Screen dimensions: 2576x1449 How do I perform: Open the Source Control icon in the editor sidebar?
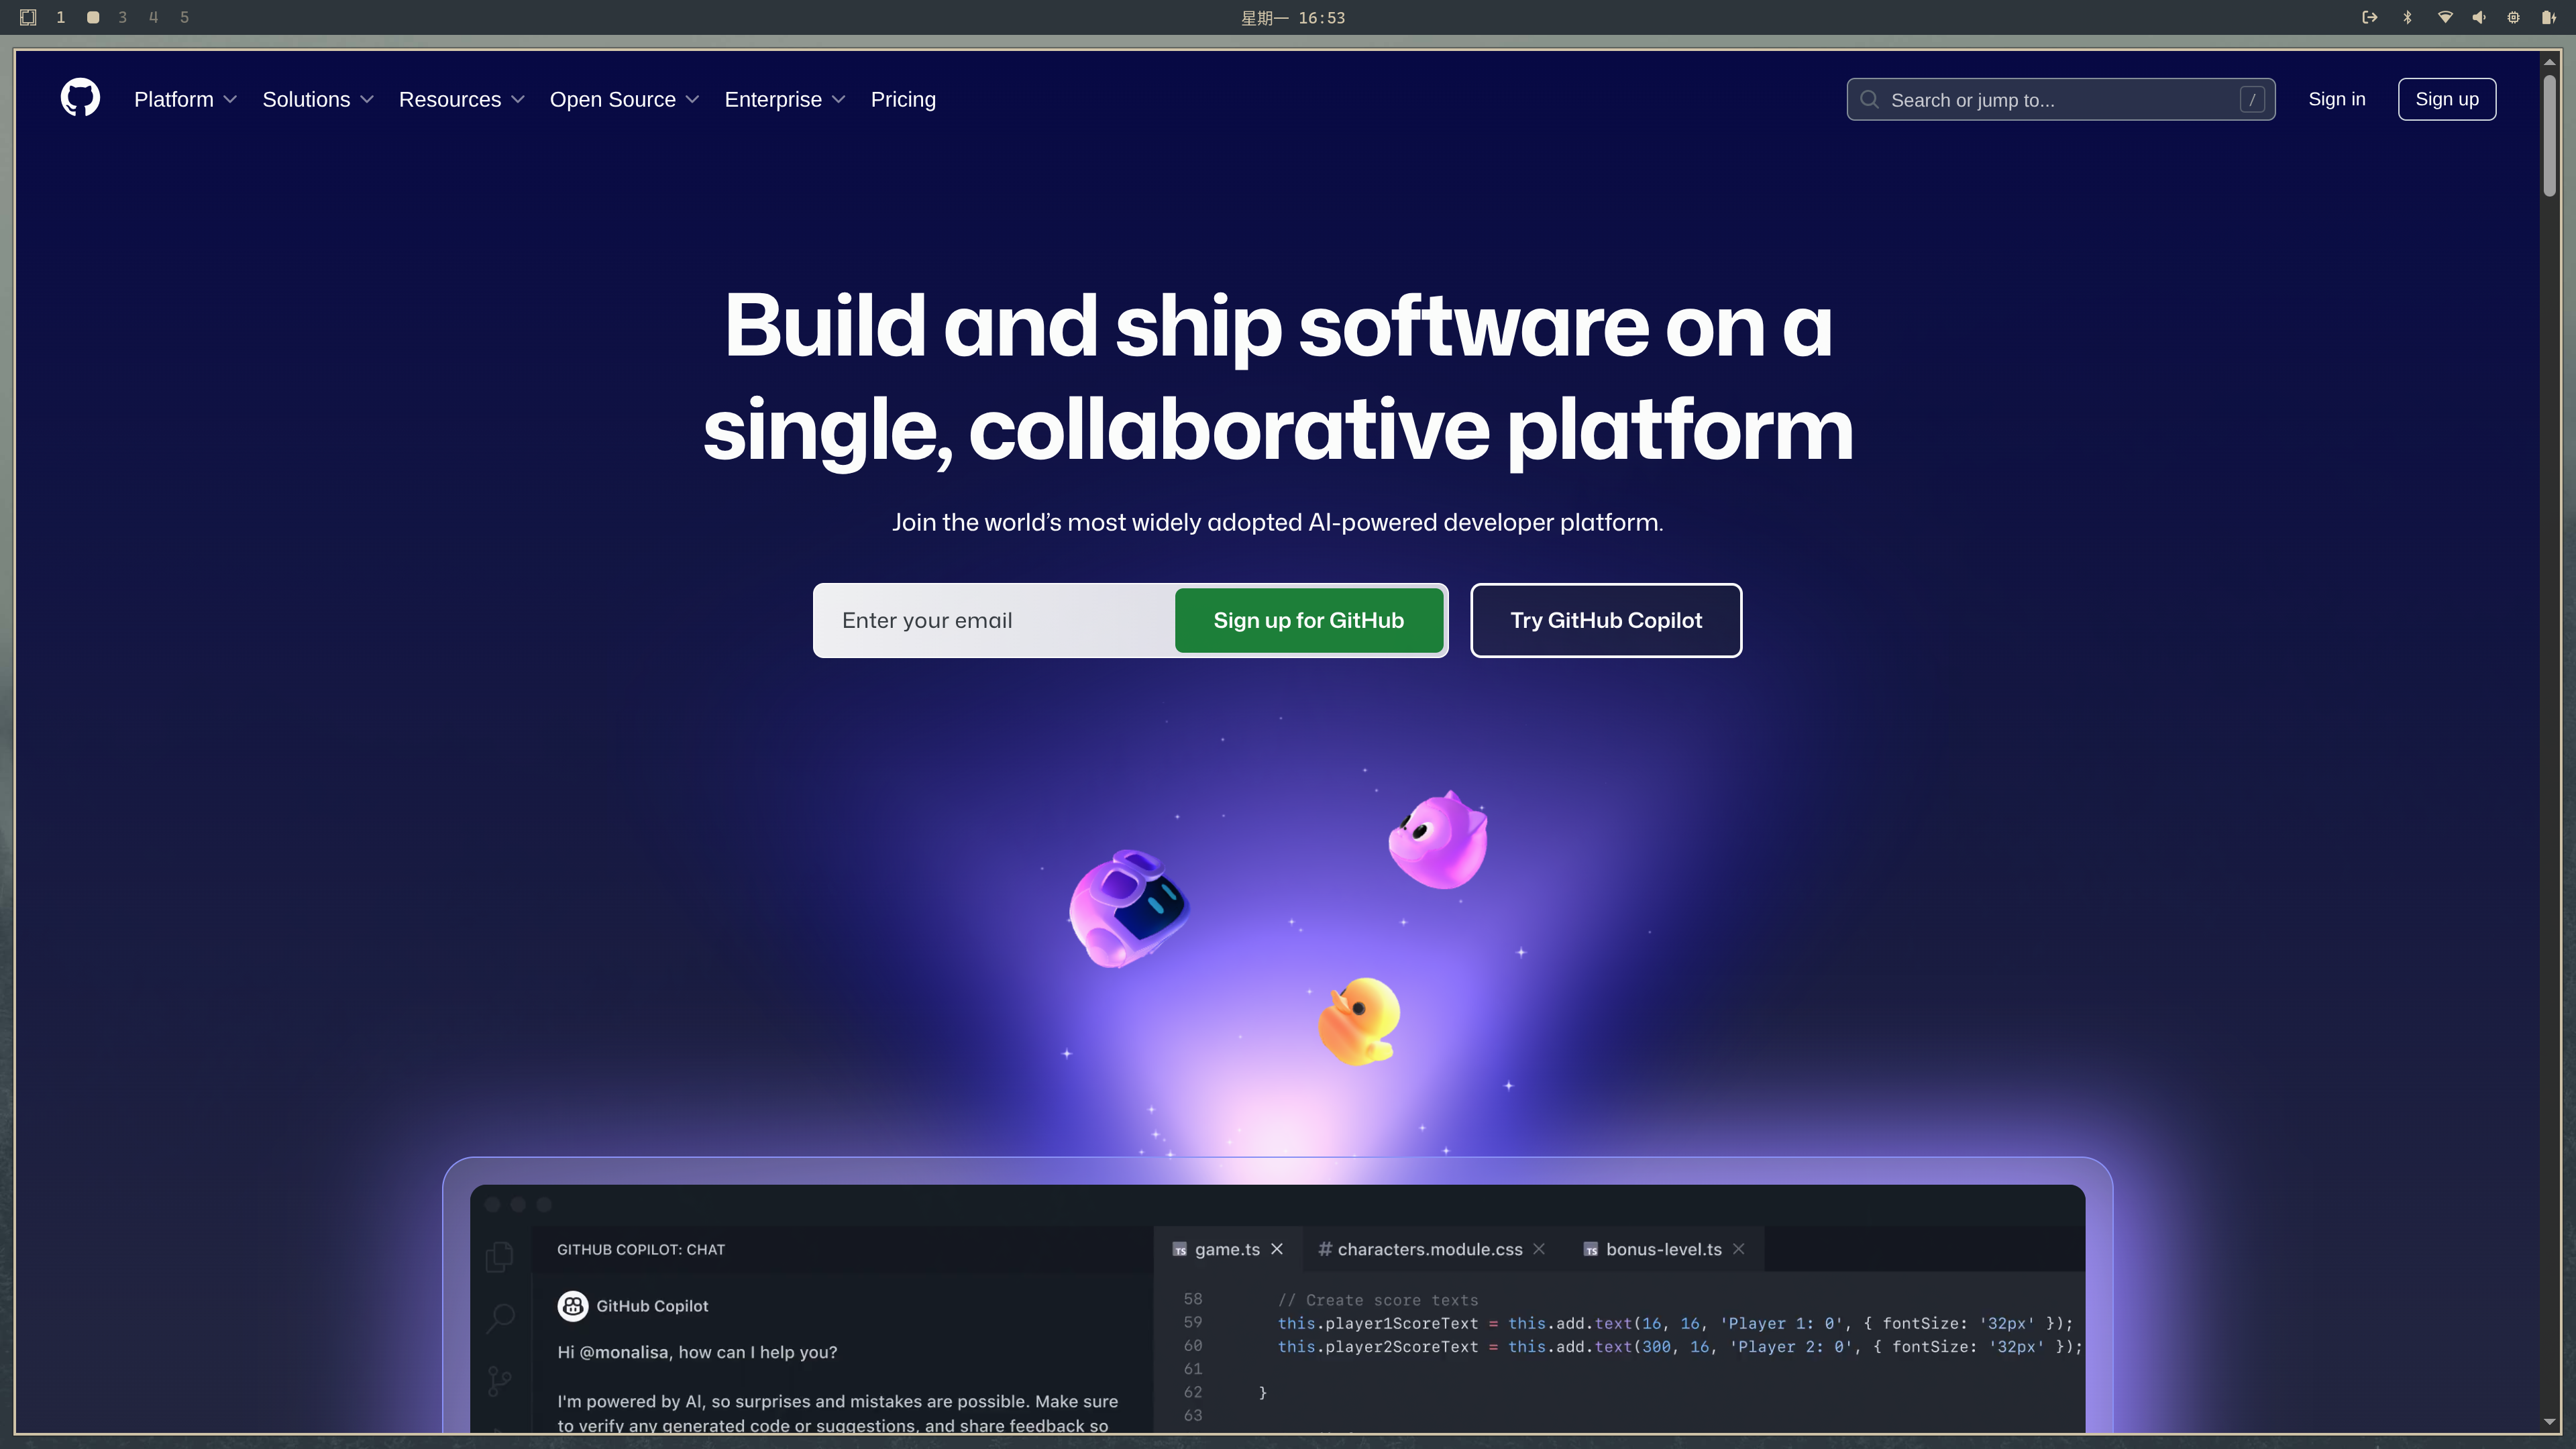coord(500,1381)
